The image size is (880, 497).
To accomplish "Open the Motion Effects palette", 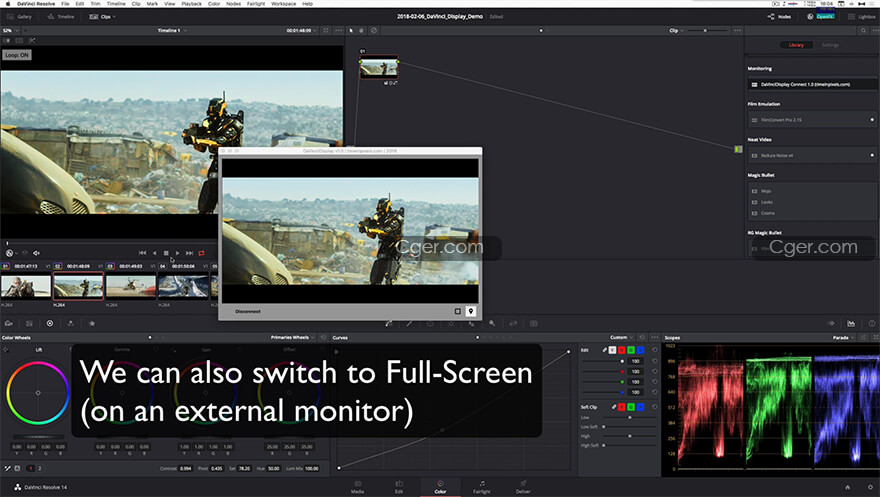I will [x=92, y=323].
